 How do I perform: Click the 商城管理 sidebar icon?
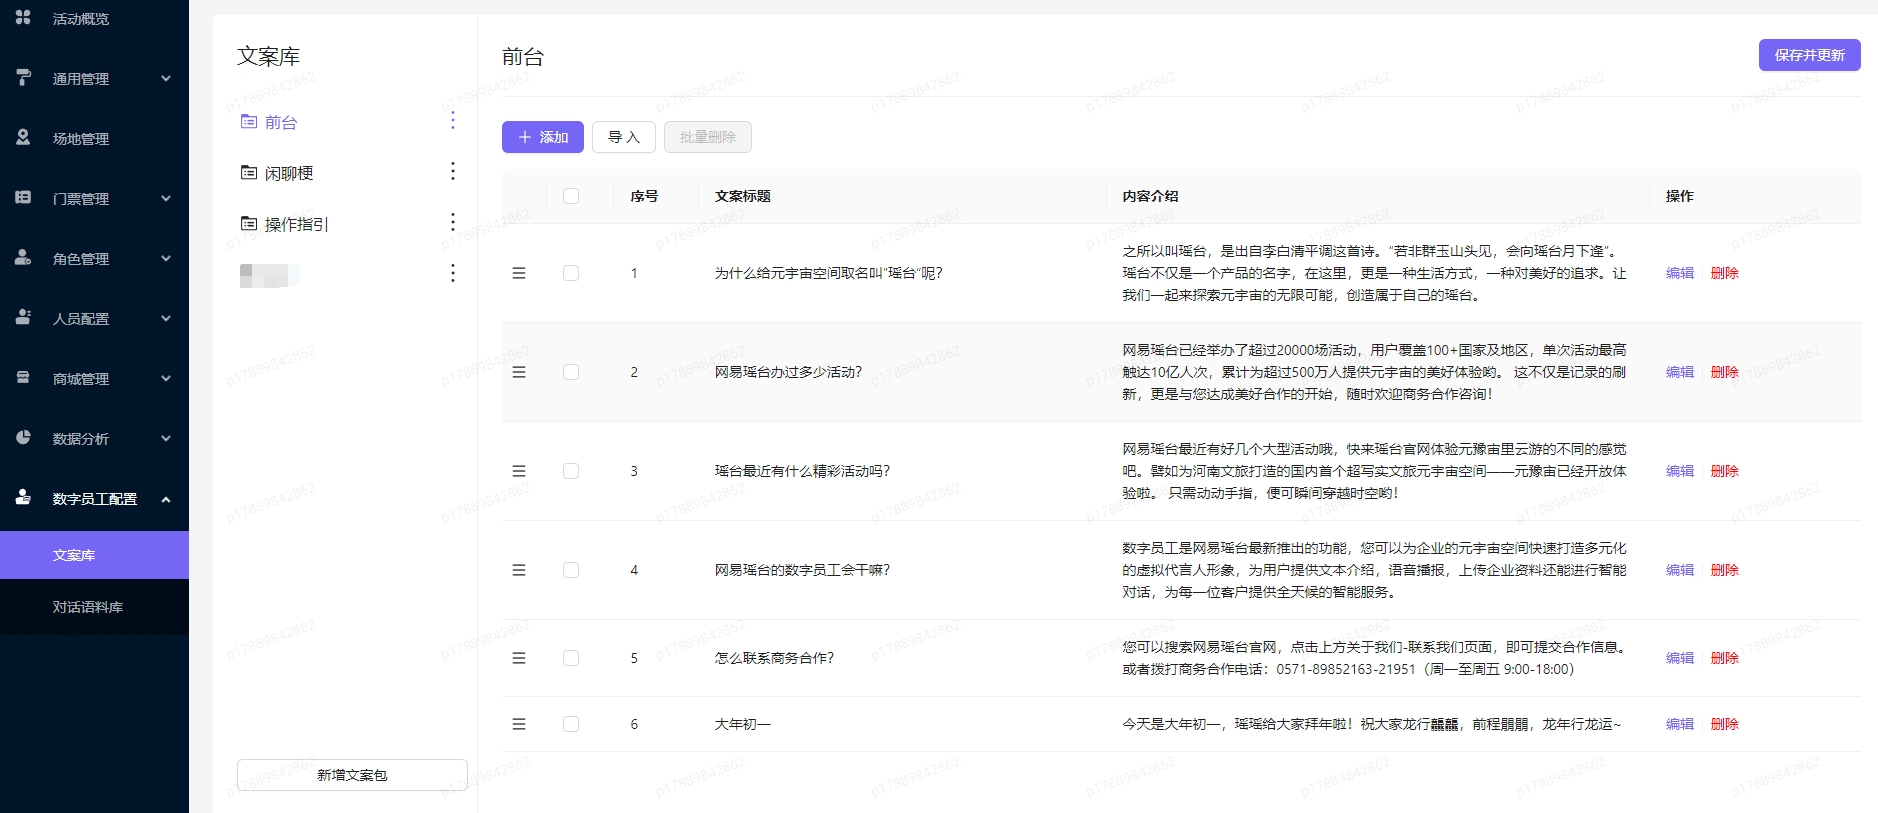coord(23,378)
